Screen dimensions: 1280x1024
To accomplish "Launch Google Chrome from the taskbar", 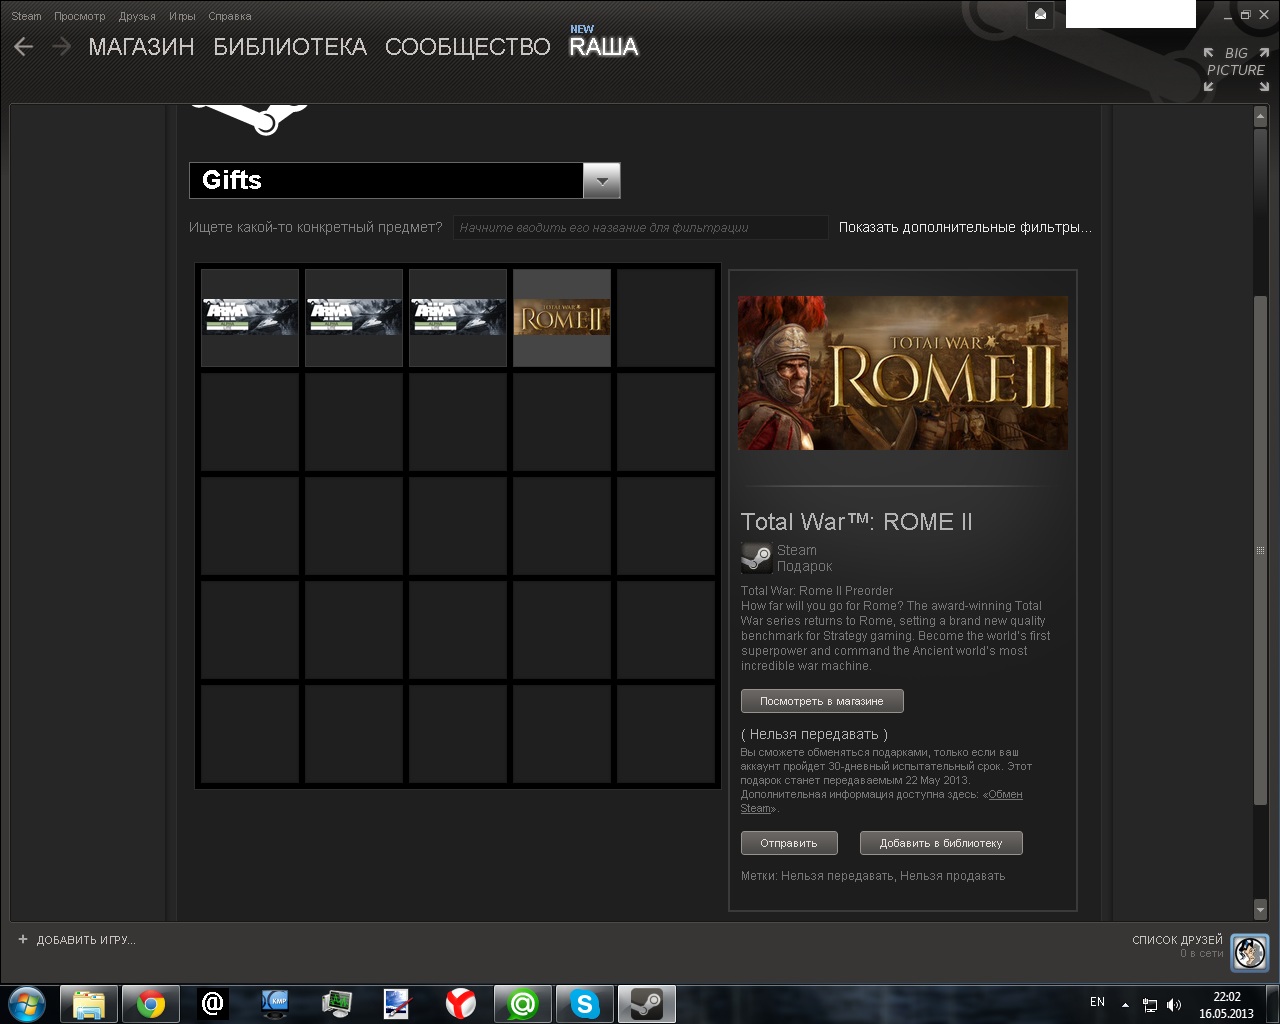I will [151, 1003].
